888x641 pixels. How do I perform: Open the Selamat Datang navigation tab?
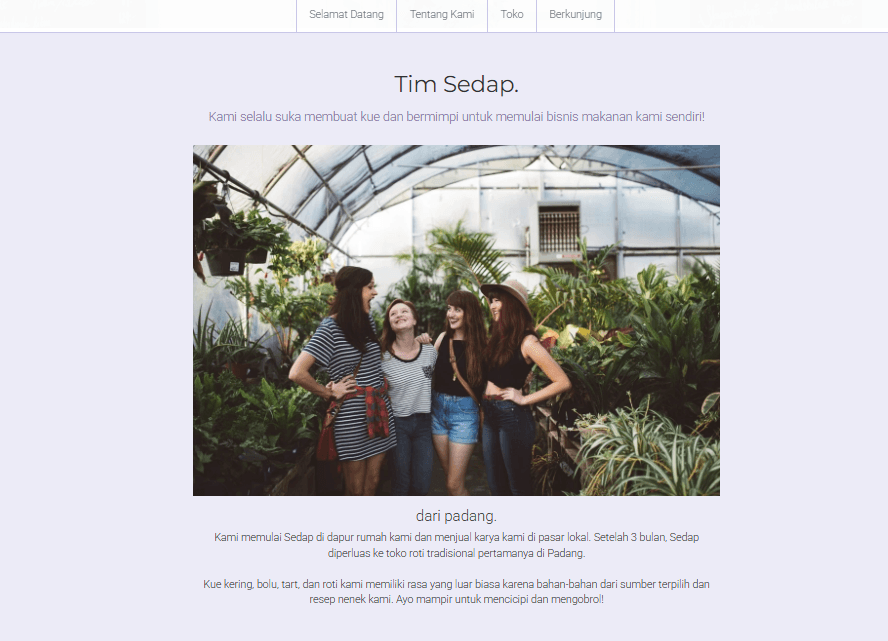point(346,15)
